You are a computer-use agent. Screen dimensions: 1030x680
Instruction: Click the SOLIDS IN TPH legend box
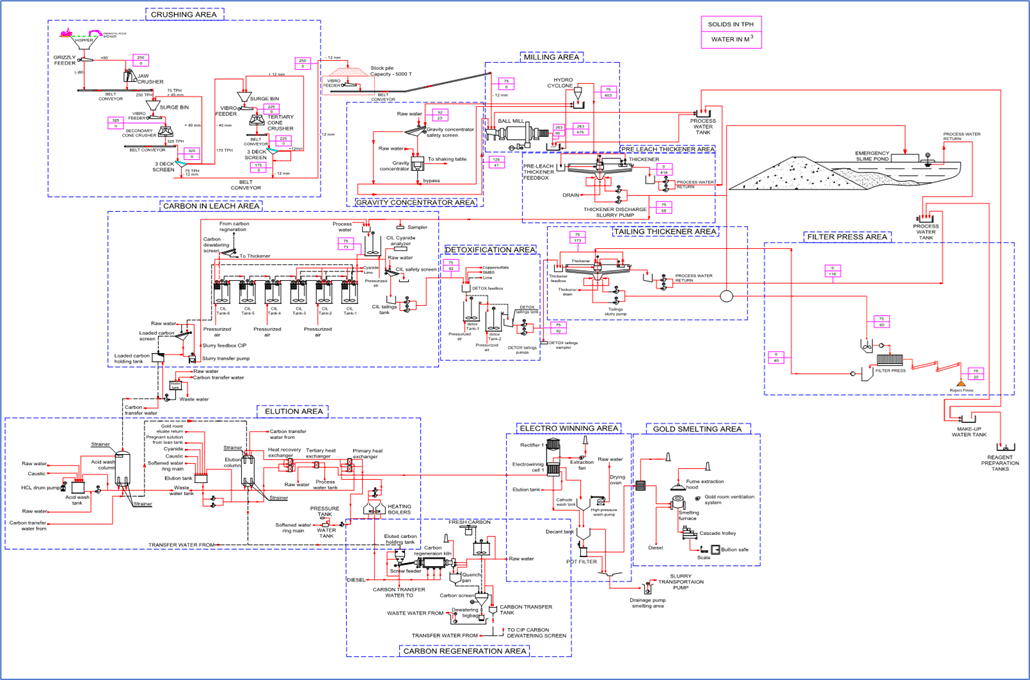tap(734, 23)
